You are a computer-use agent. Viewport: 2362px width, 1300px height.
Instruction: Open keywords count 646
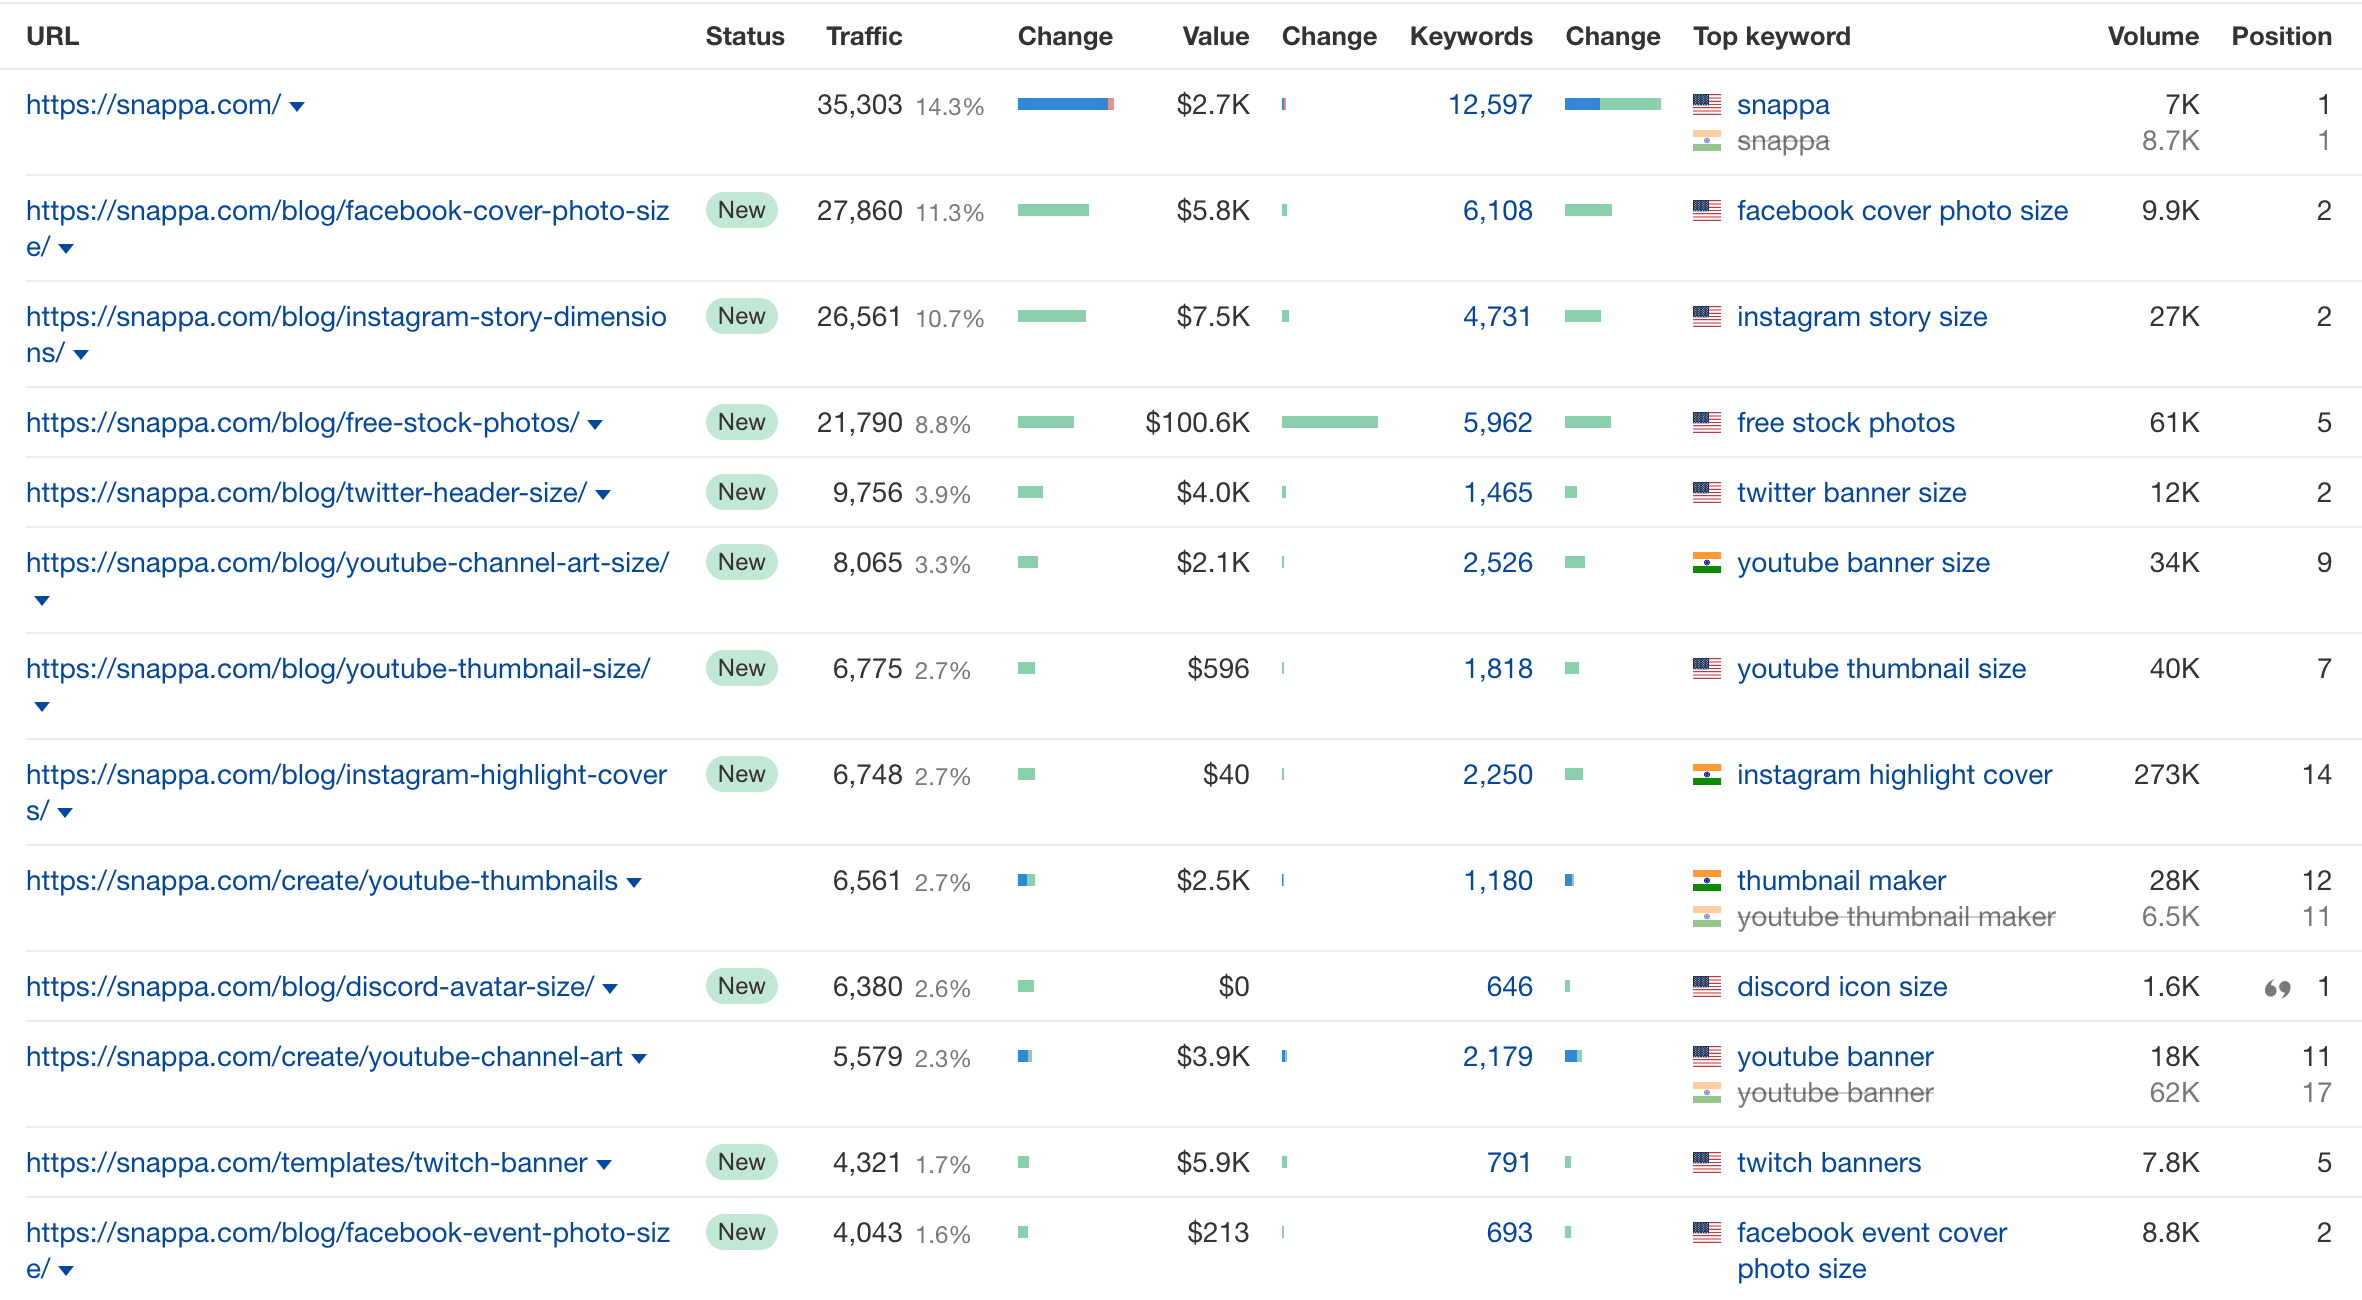pyautogui.click(x=1509, y=987)
